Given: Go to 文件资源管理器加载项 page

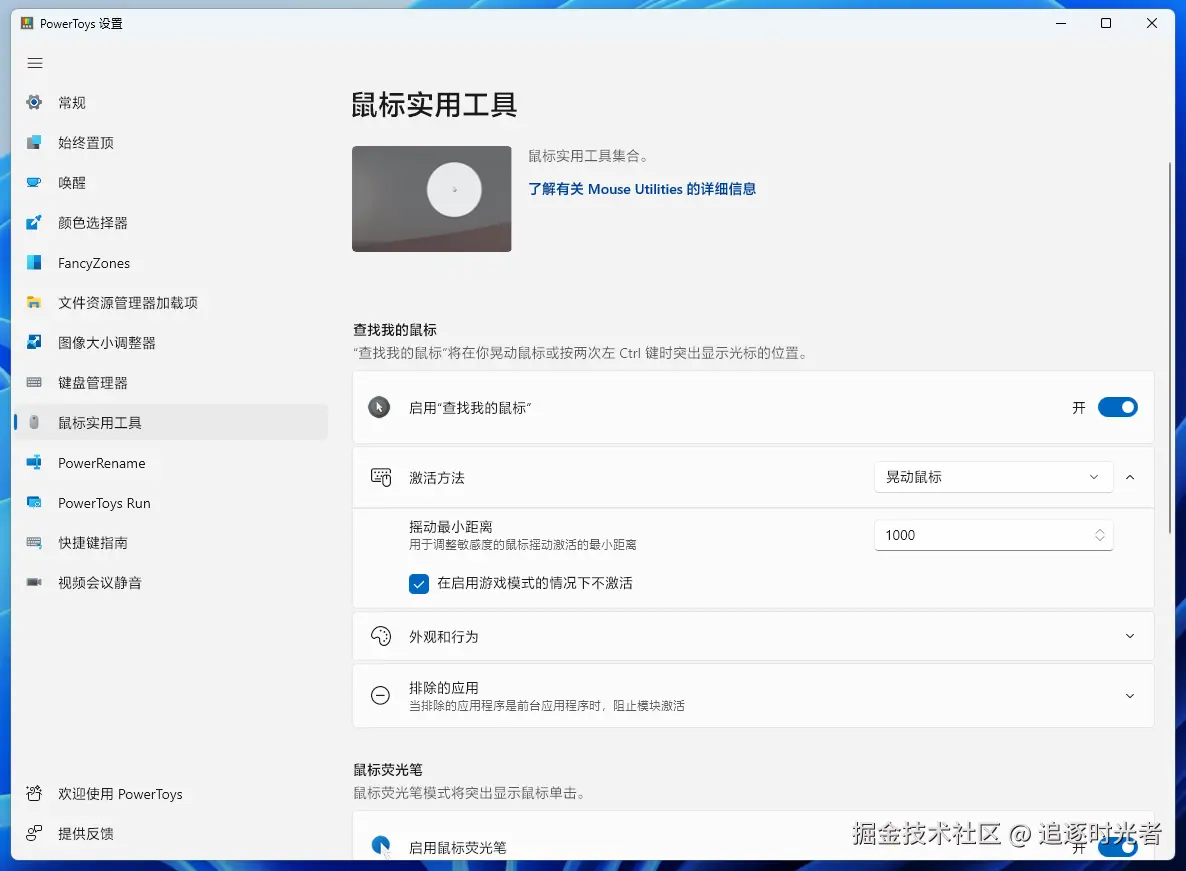Looking at the screenshot, I should pyautogui.click(x=127, y=303).
